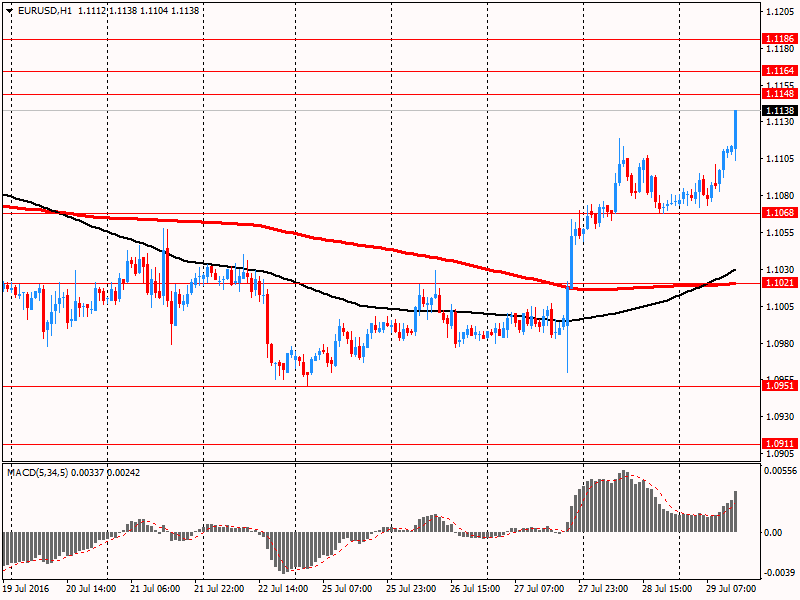Viewport: 800px width, 600px height.
Task: Click the black 1.1138 current price label
Action: click(x=780, y=111)
